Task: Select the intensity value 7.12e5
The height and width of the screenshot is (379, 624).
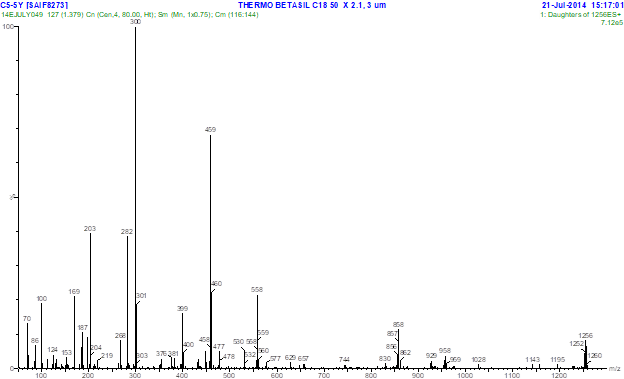Action: point(612,23)
